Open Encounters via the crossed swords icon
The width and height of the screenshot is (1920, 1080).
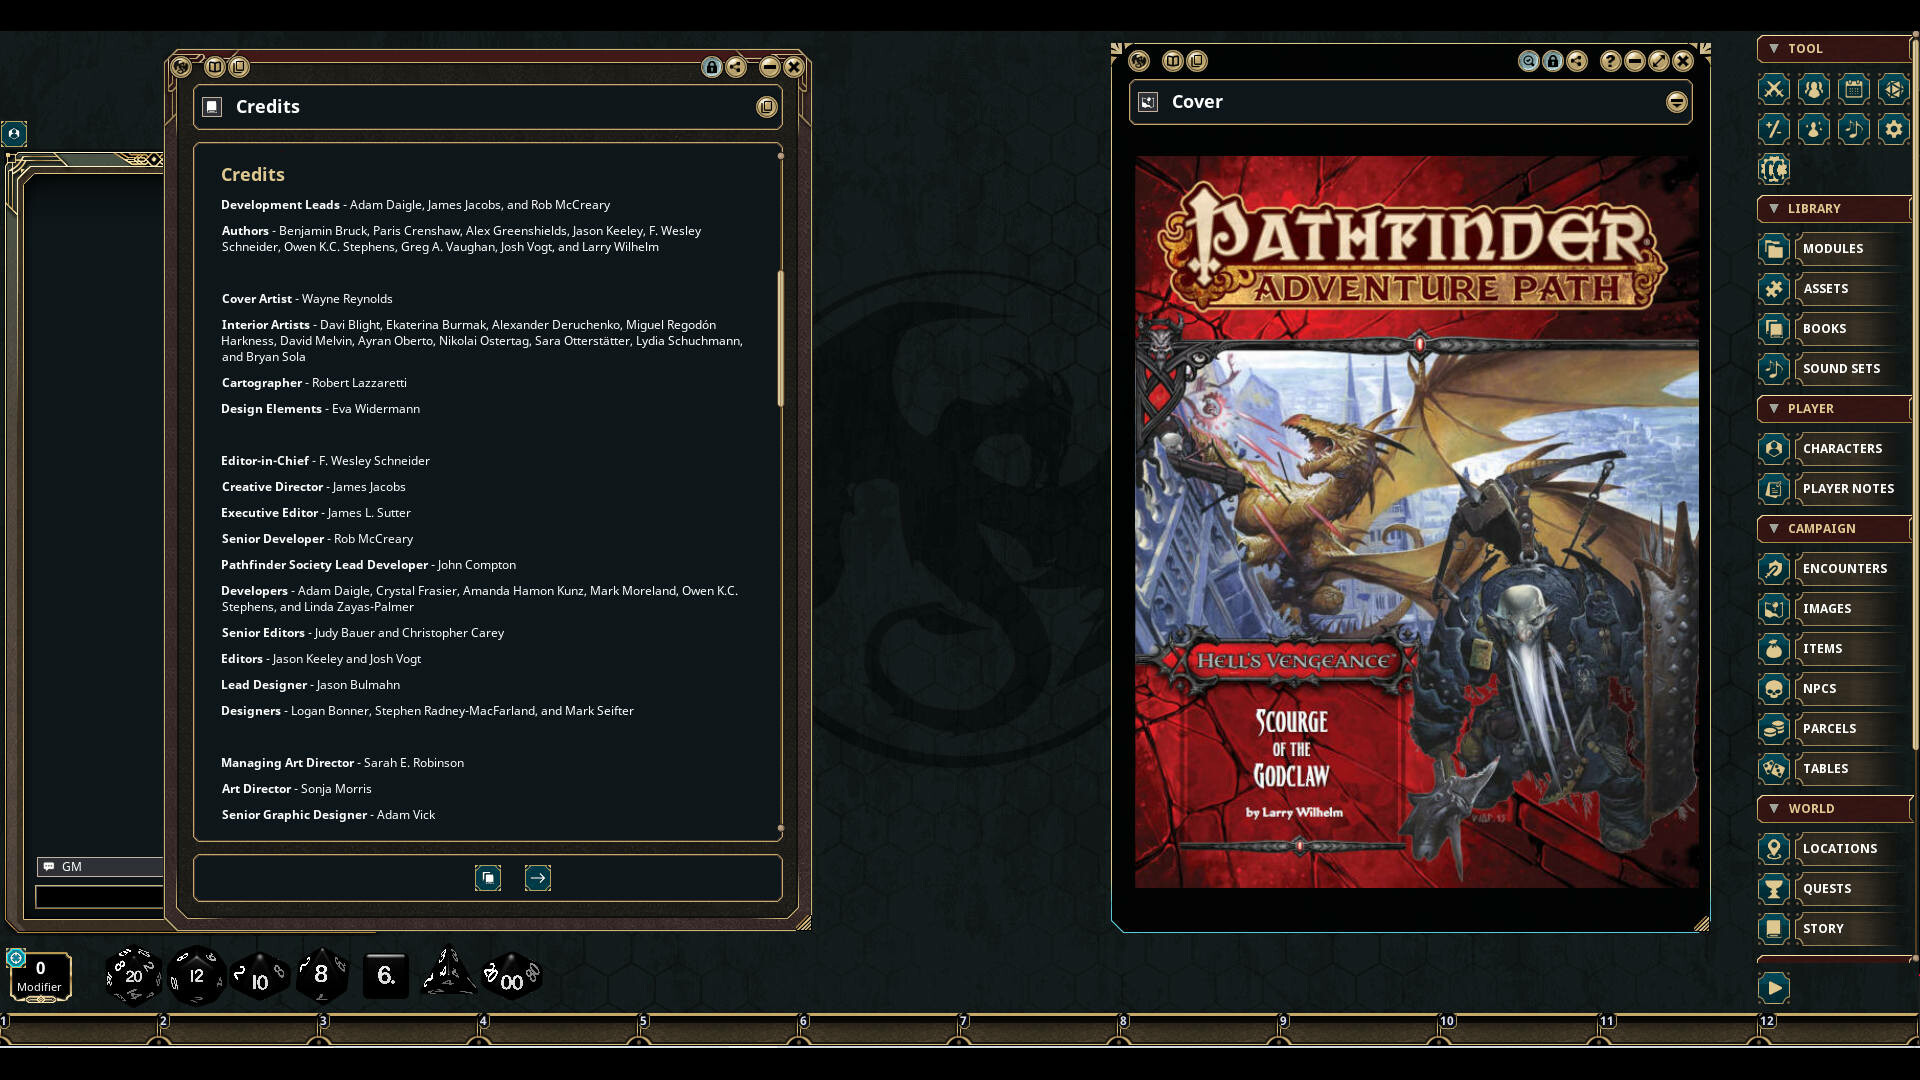(x=1774, y=89)
